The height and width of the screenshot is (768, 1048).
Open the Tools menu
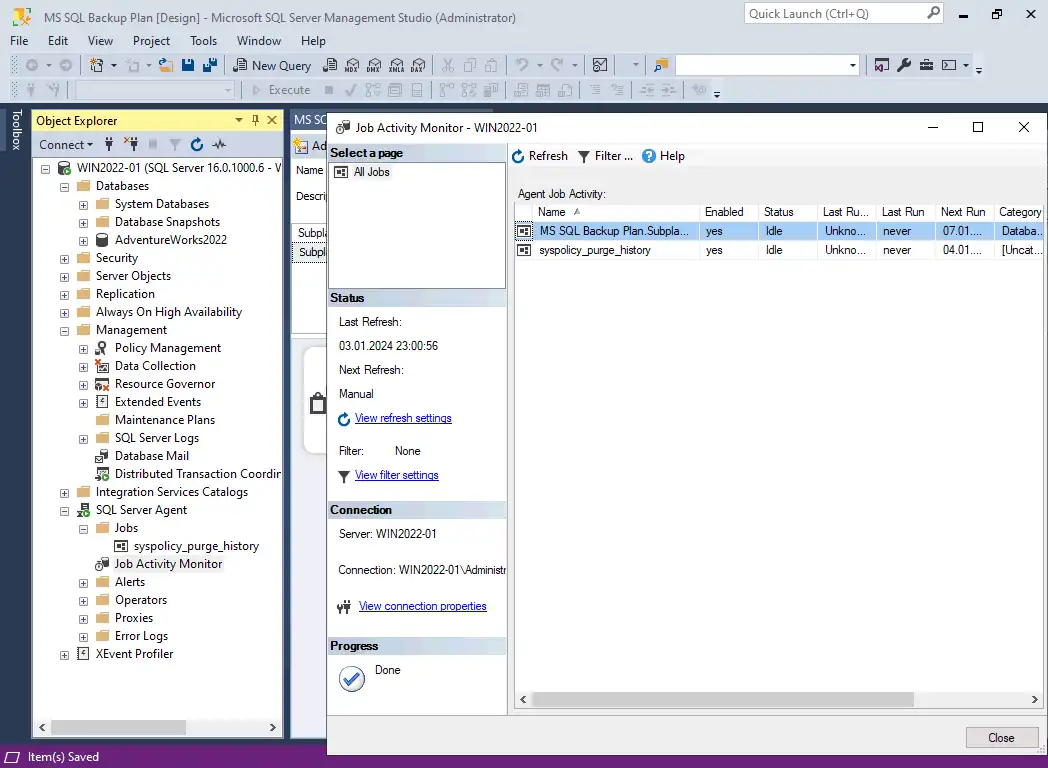(203, 41)
